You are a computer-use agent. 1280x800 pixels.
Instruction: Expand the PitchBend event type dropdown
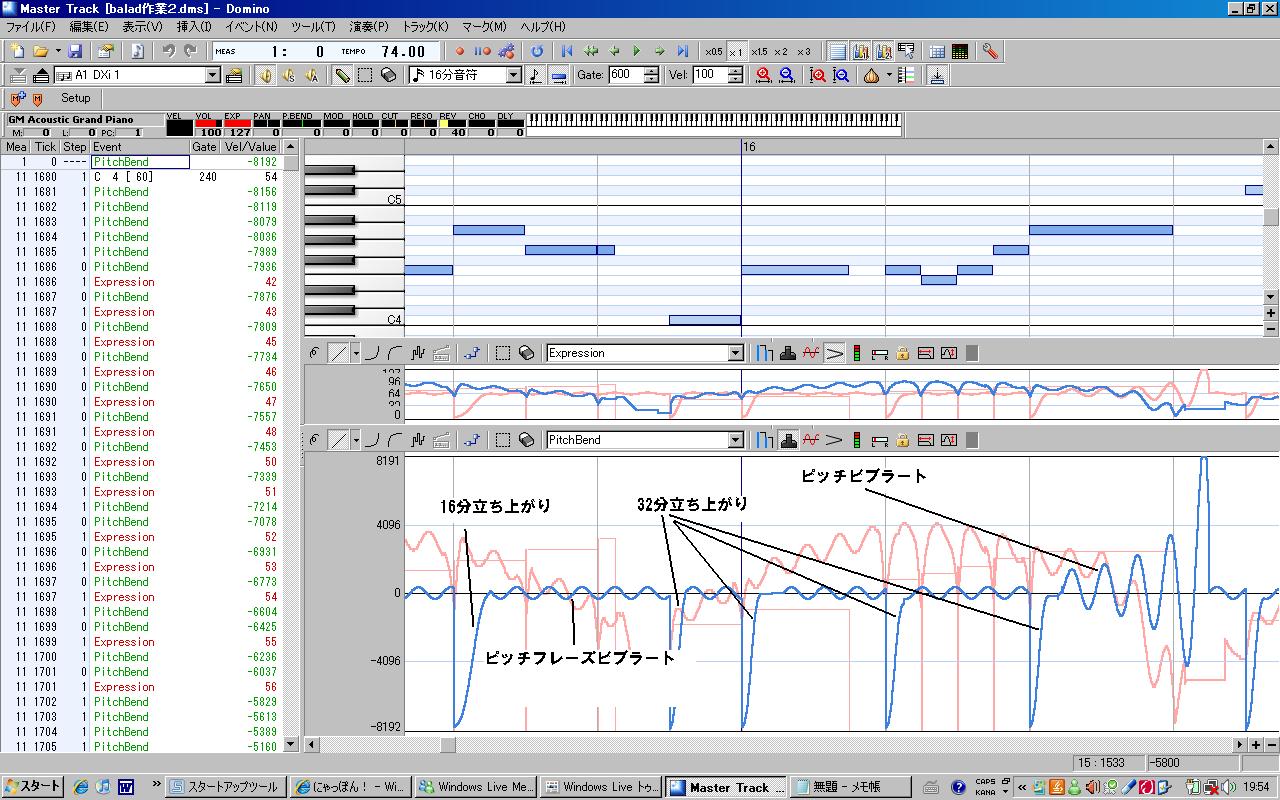click(736, 440)
